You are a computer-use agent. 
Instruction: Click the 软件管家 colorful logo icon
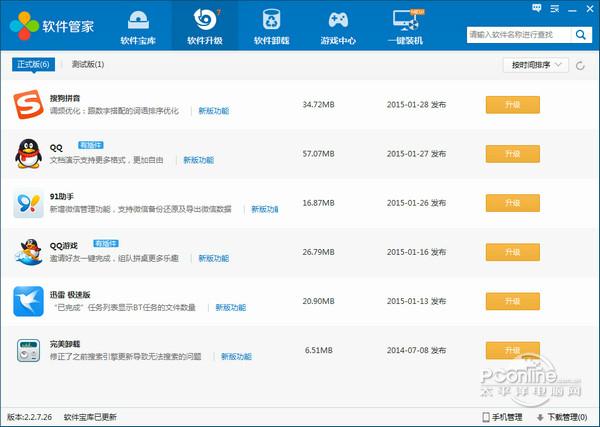(x=24, y=26)
